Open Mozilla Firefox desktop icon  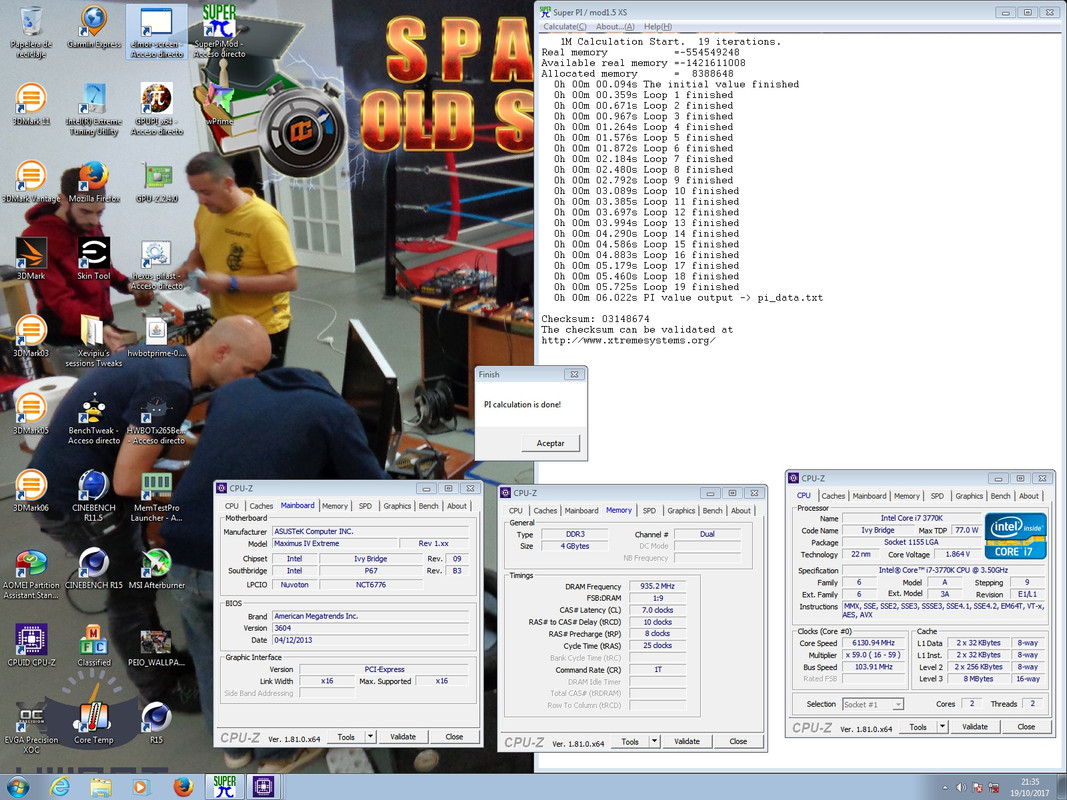(94, 182)
